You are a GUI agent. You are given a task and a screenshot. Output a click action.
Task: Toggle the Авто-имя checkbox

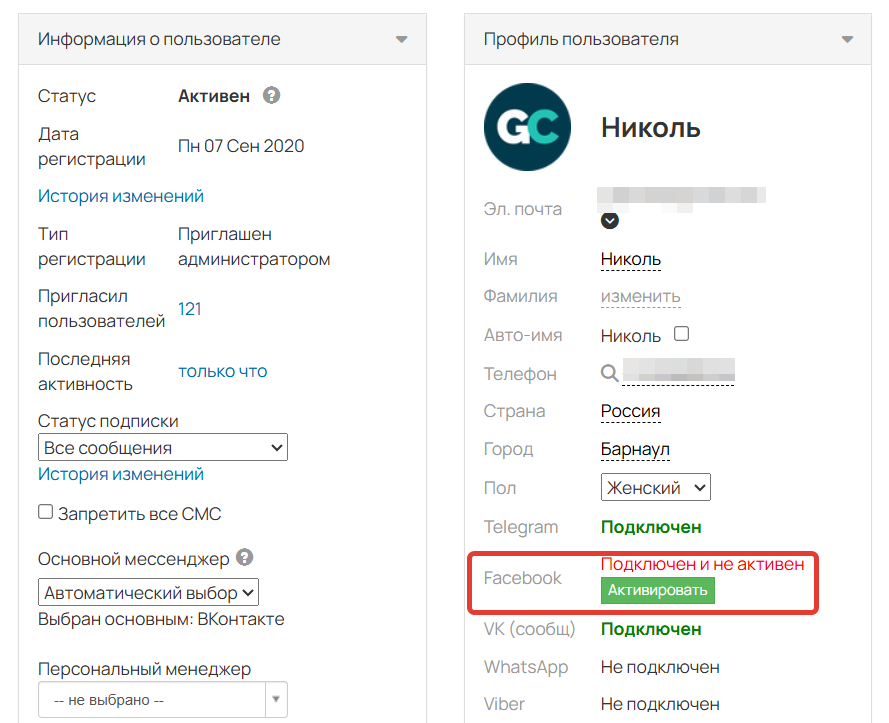pyautogui.click(x=682, y=334)
